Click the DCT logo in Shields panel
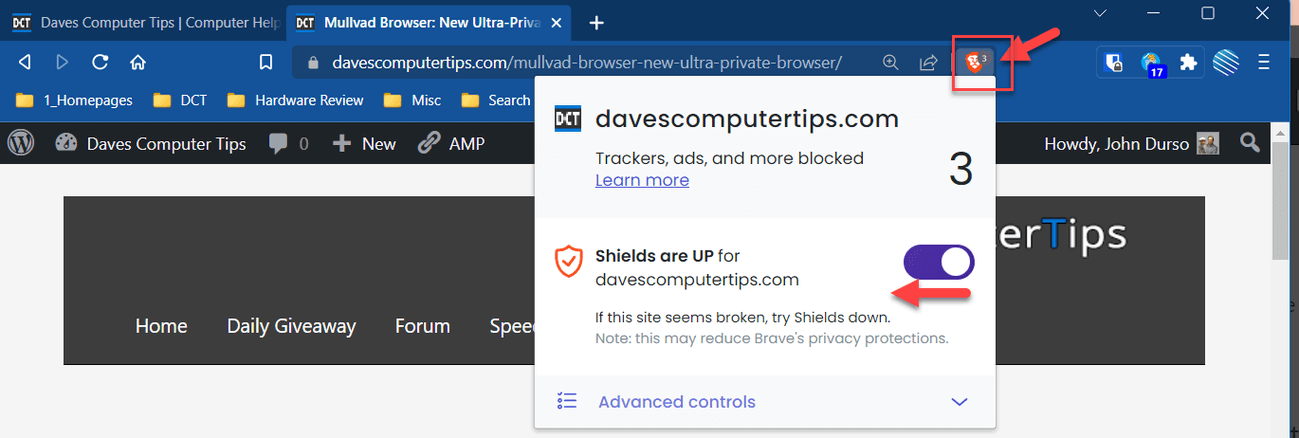Screen dimensions: 1299x438 pos(568,120)
